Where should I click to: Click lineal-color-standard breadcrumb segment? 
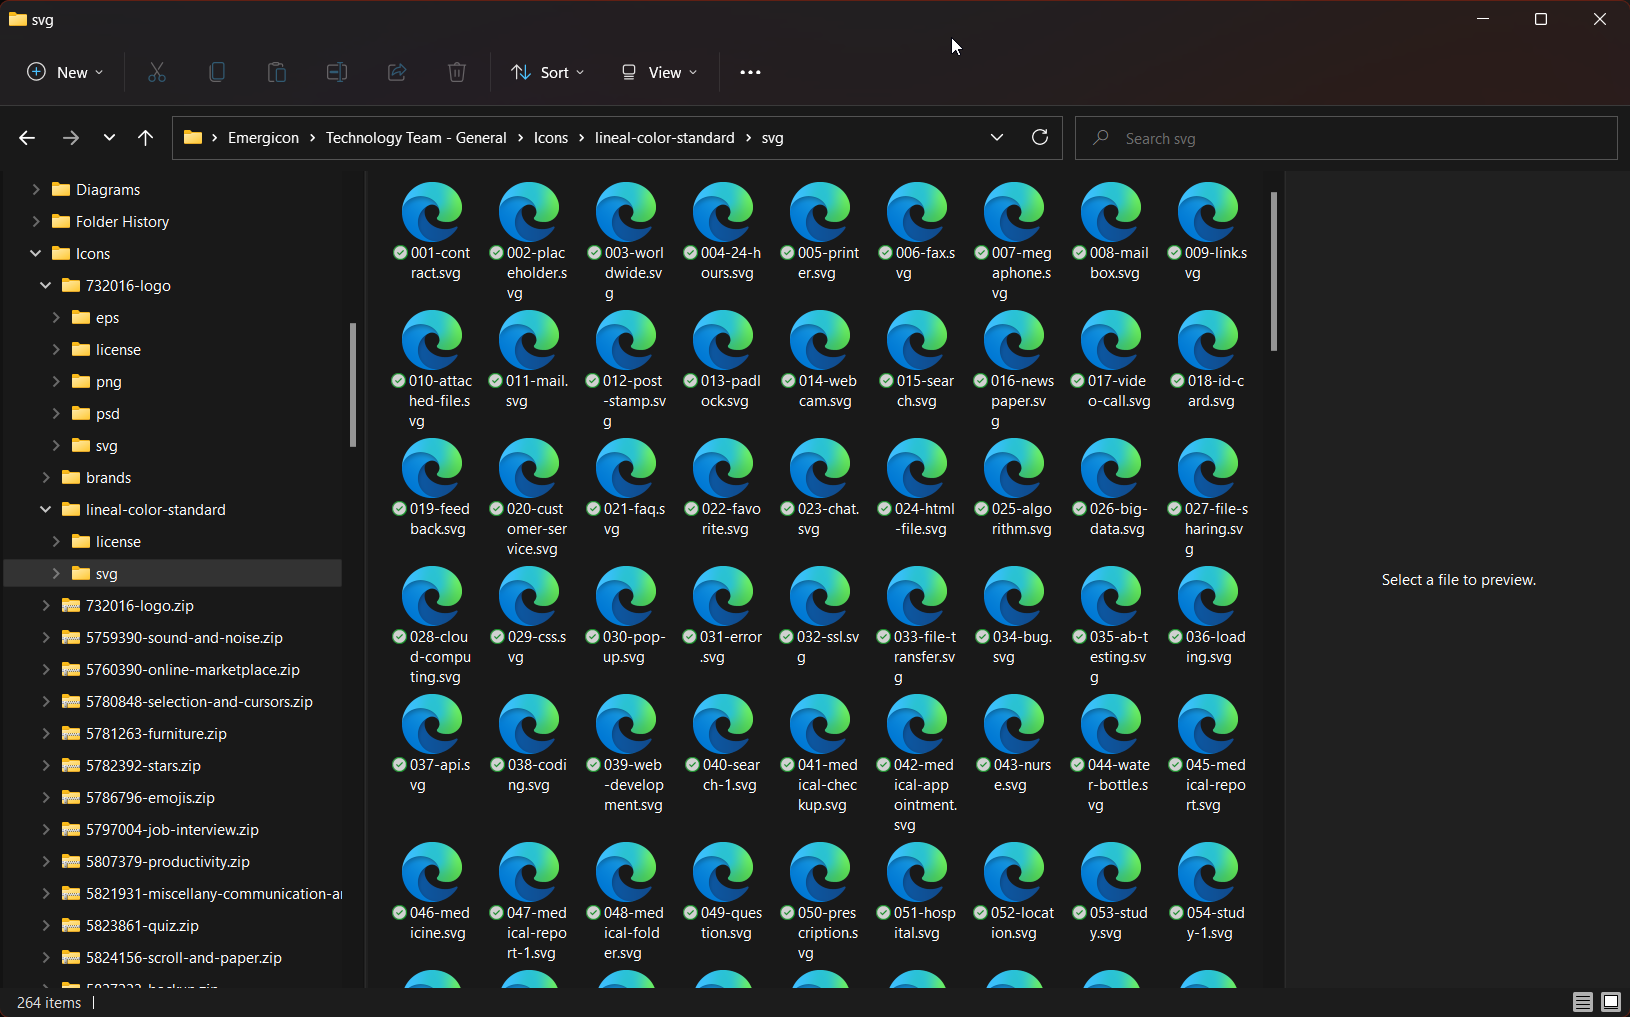665,138
